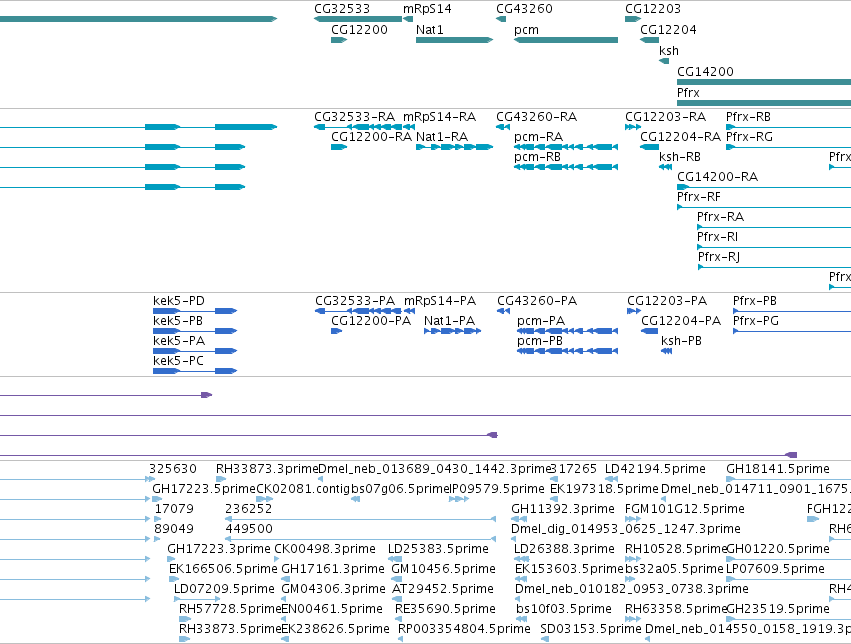Select EST CK02081.contig
Screen dimensions: 851x644
pos(303,489)
